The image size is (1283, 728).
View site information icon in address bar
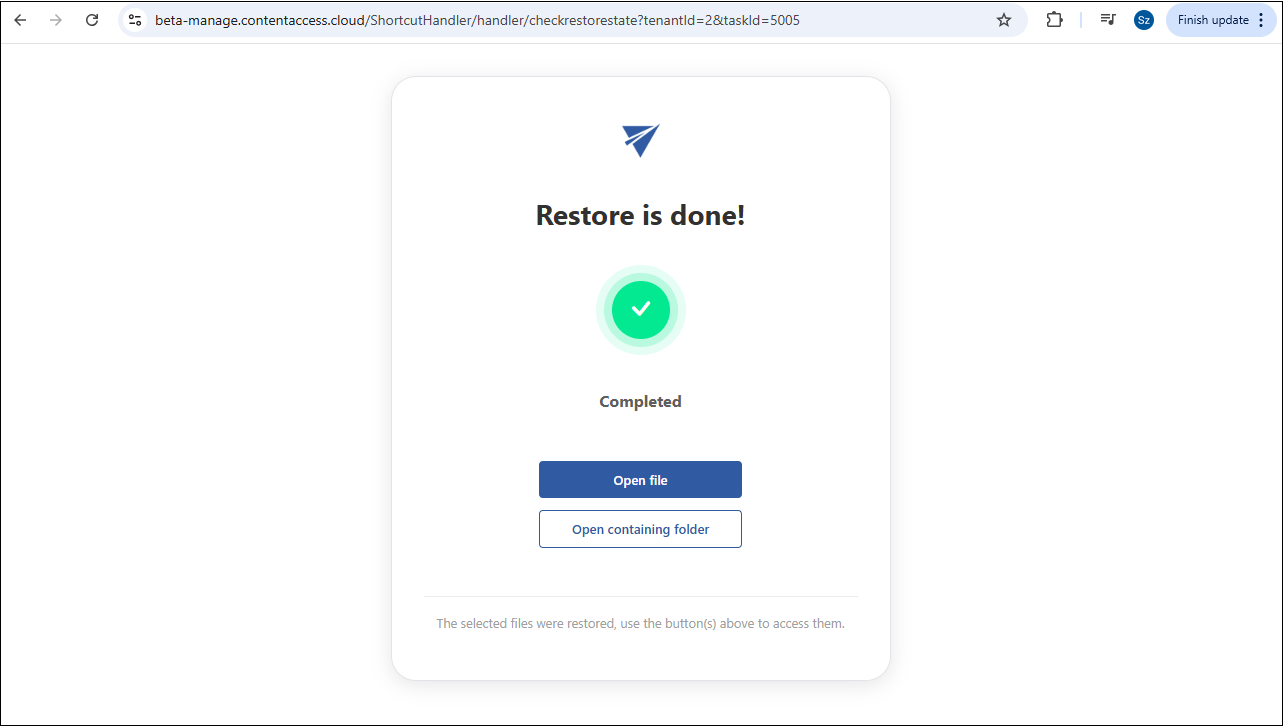[x=135, y=20]
